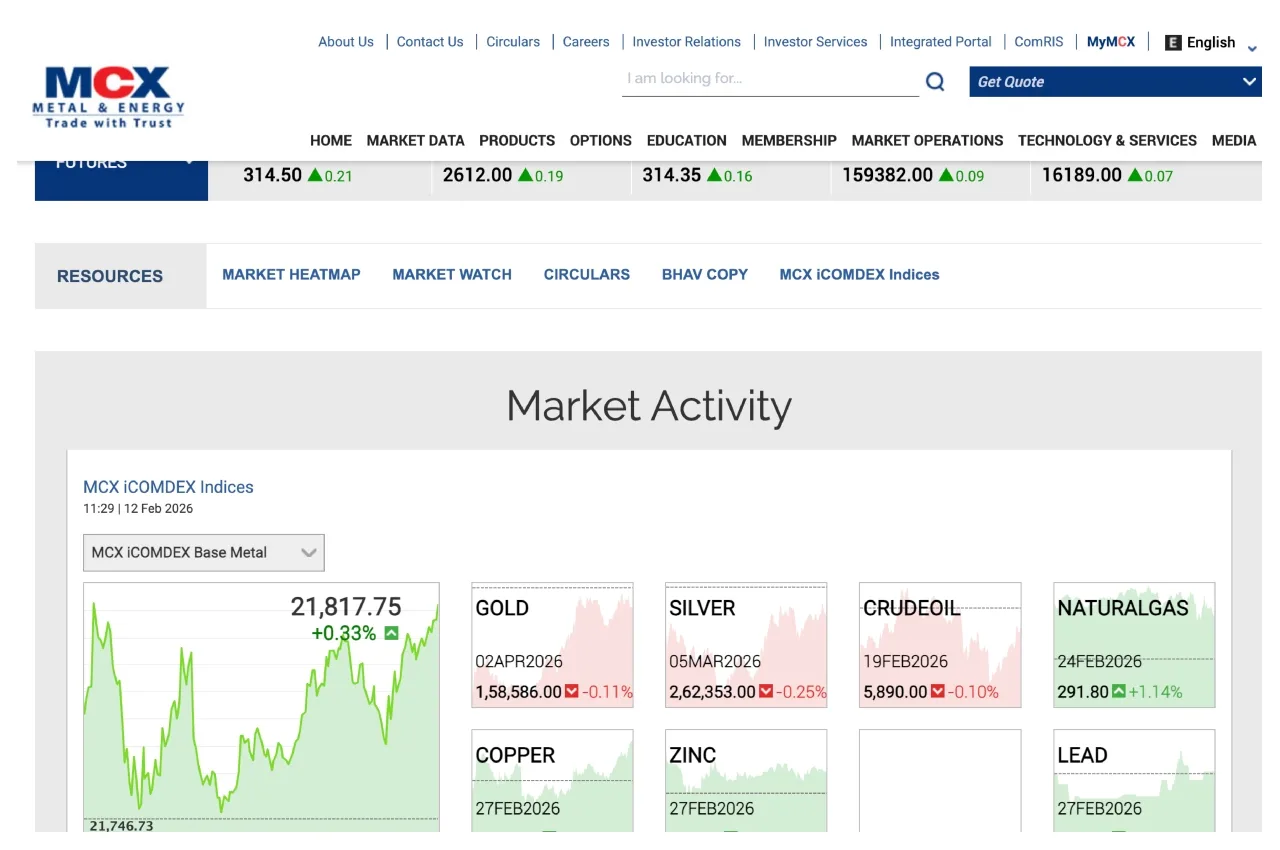Click the search magnifier icon
This screenshot has width=1280, height=850.
coord(935,82)
